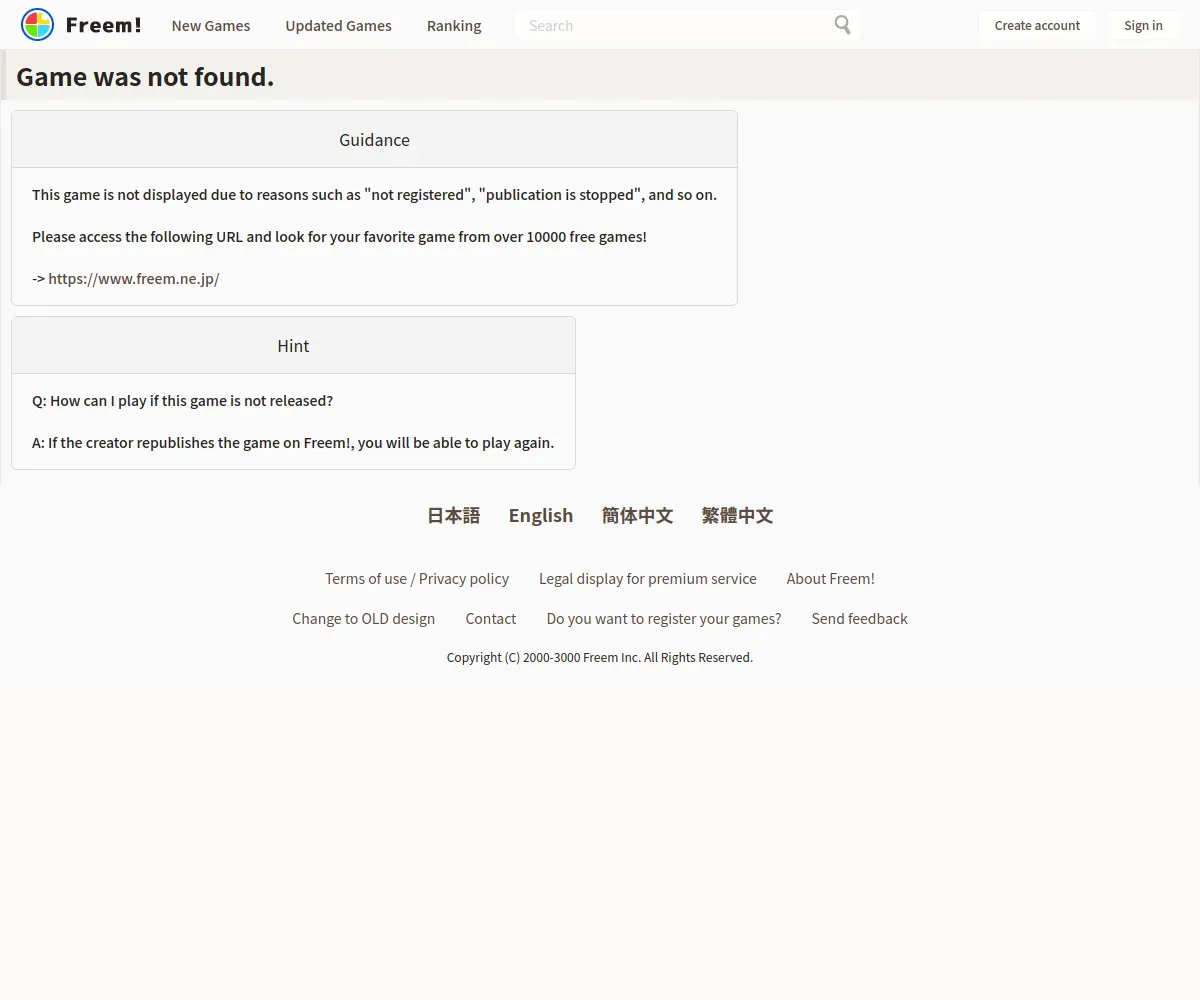Click the Sign in button
1200x1000 pixels.
tap(1143, 25)
